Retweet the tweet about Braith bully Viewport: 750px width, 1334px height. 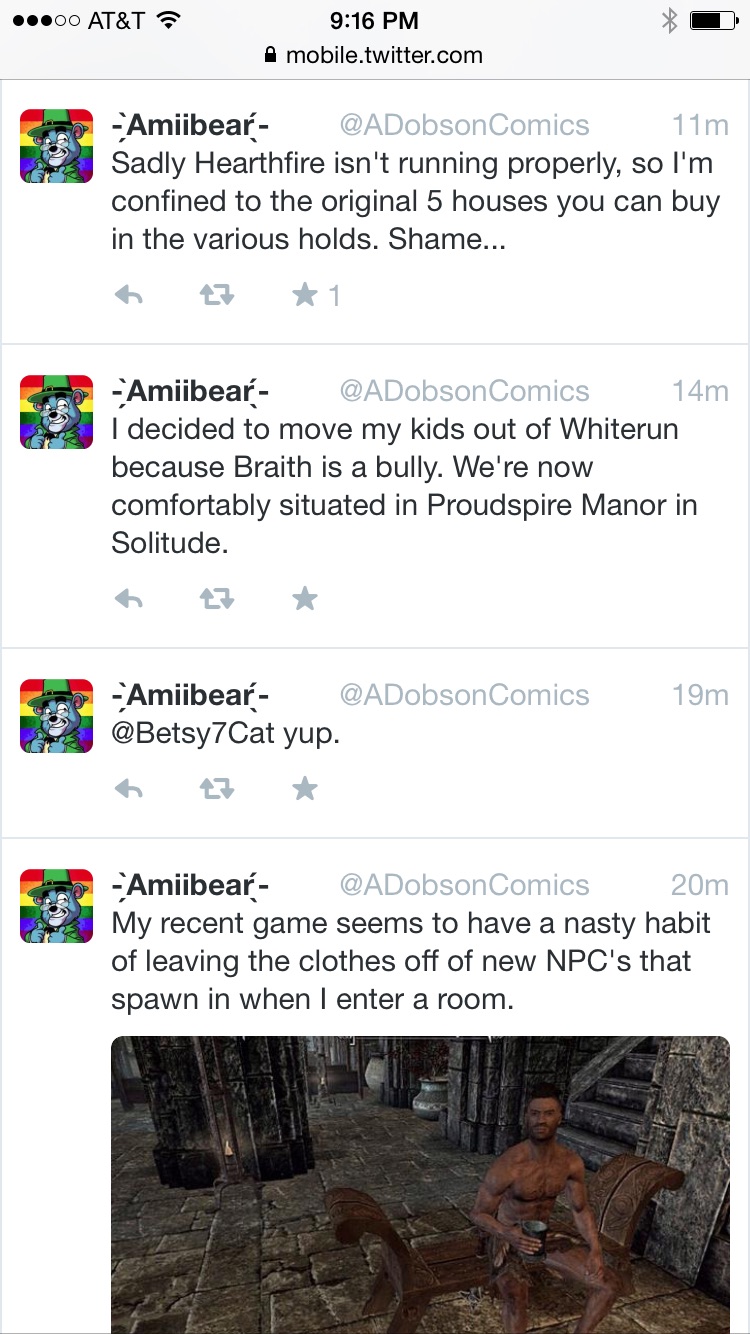coord(217,599)
